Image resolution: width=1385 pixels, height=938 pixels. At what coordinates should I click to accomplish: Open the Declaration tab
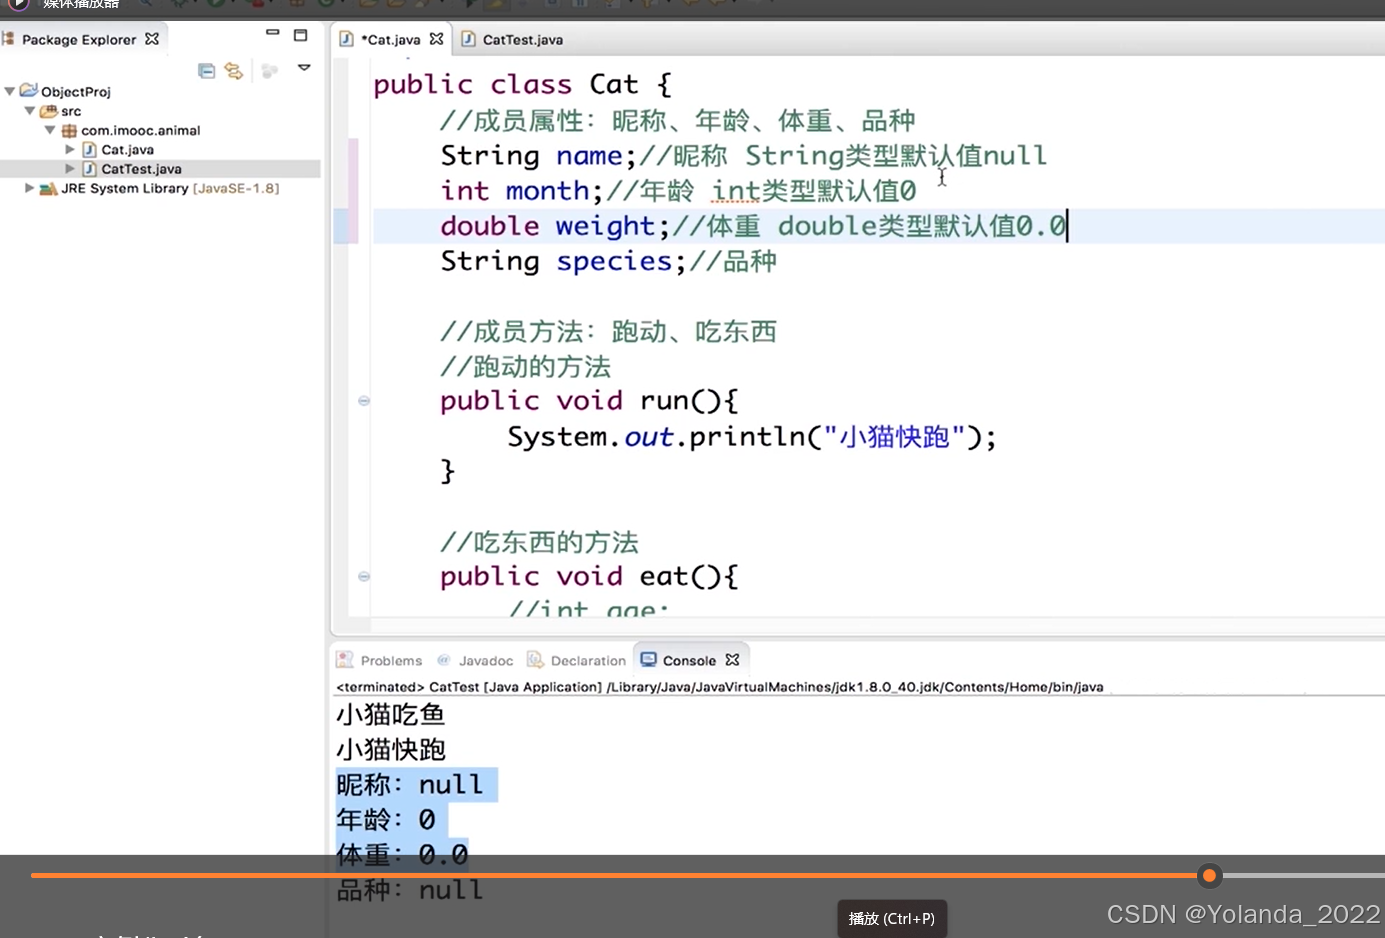click(x=588, y=660)
